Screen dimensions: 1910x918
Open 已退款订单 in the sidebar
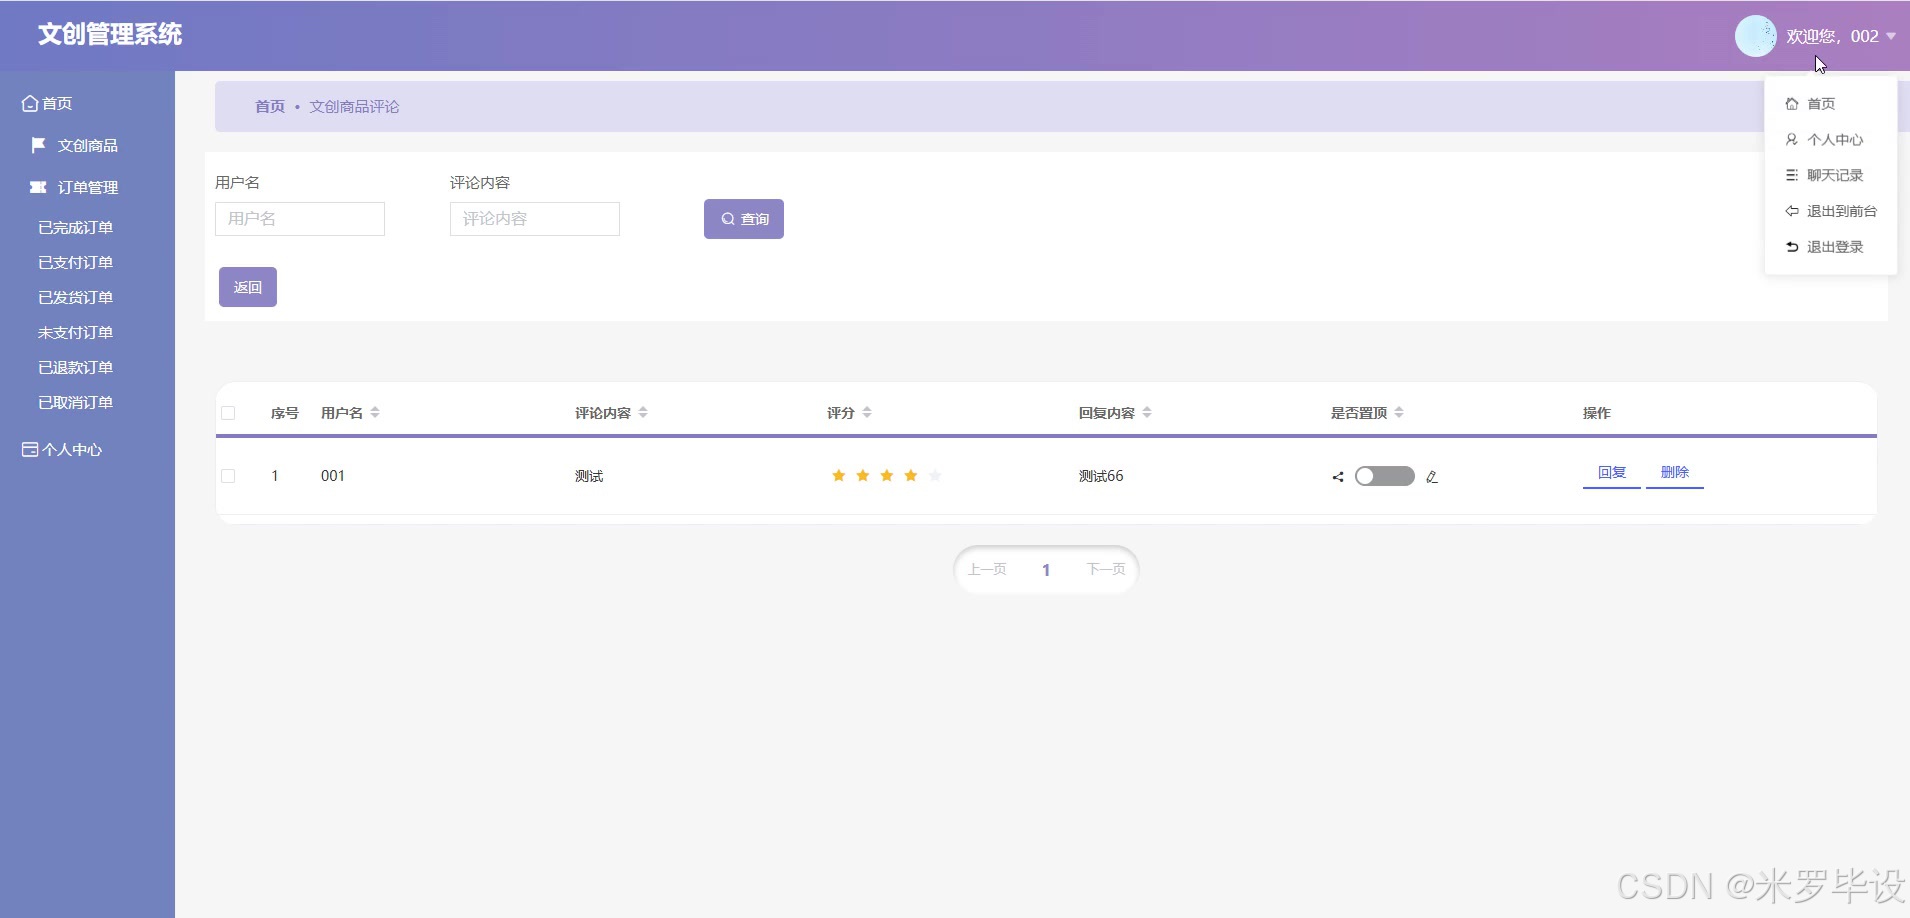click(76, 368)
